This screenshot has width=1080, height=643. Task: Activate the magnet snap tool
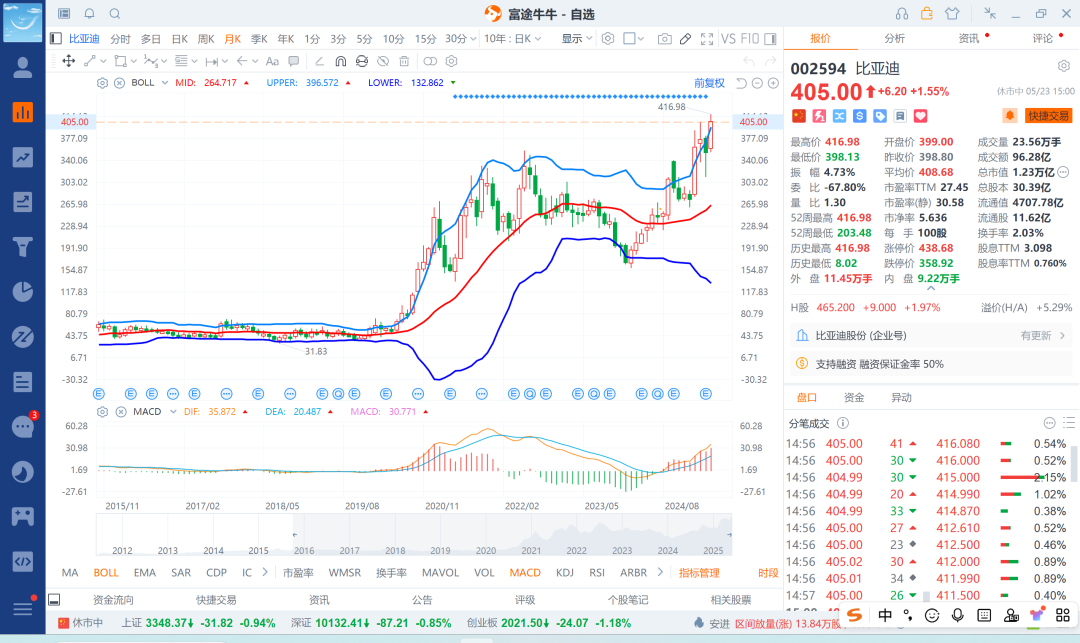click(x=340, y=61)
